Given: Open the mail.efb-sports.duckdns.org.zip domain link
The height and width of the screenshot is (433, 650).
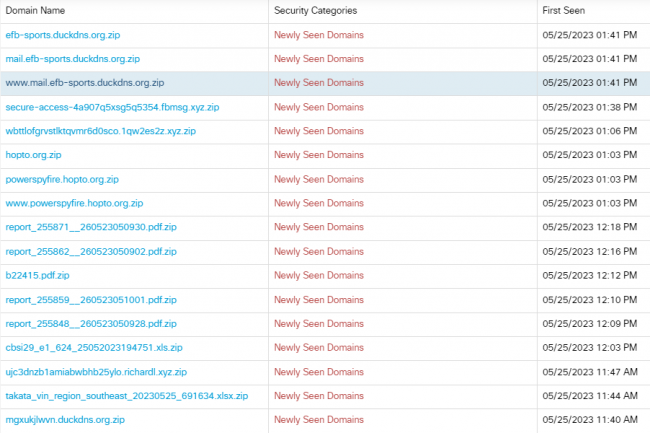Looking at the screenshot, I should [72, 59].
